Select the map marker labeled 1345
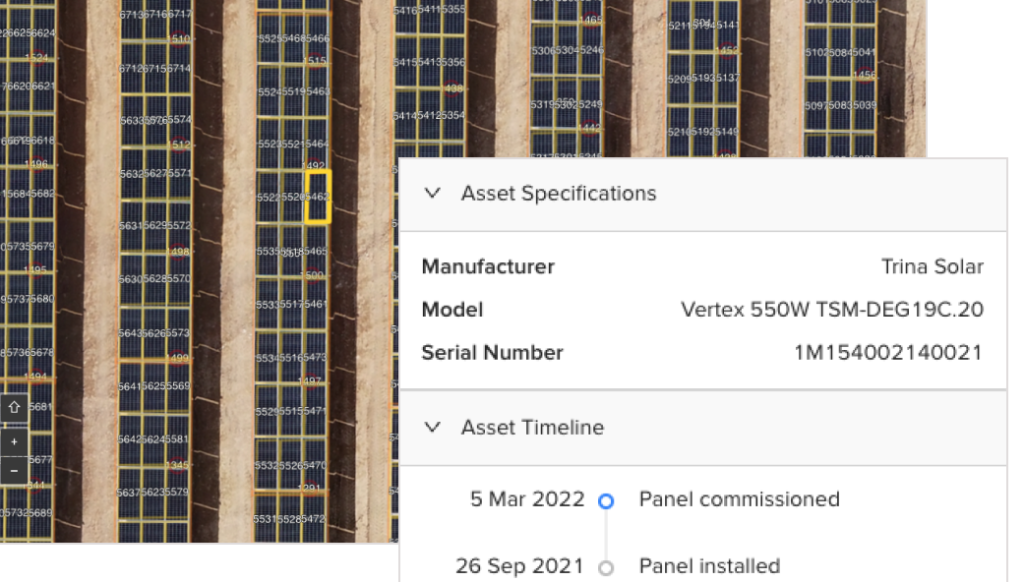Image resolution: width=1024 pixels, height=582 pixels. pyautogui.click(x=177, y=465)
